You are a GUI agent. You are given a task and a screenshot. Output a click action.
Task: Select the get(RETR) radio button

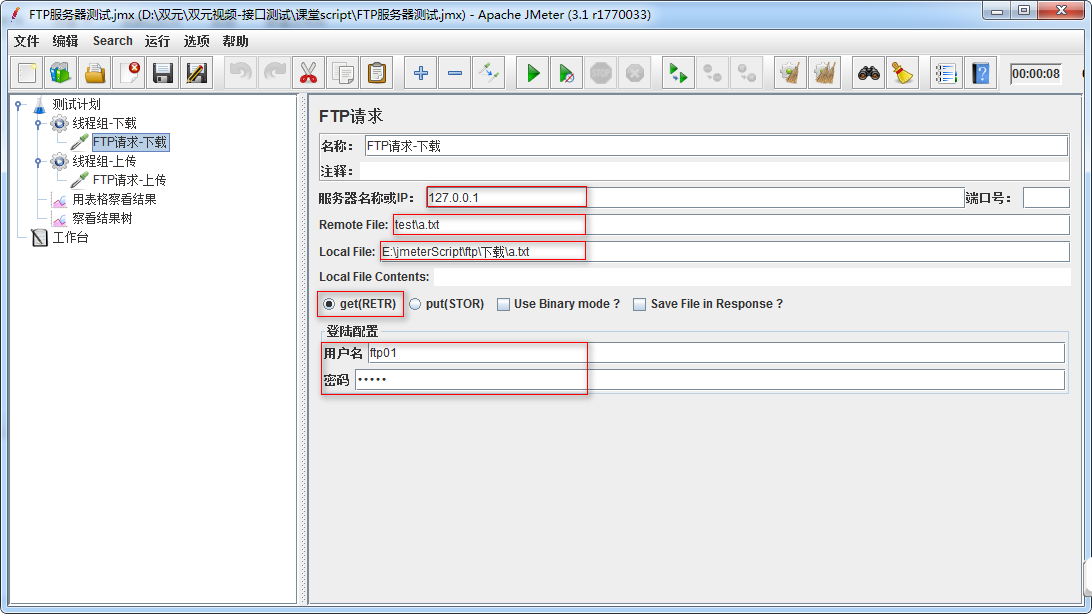click(329, 304)
